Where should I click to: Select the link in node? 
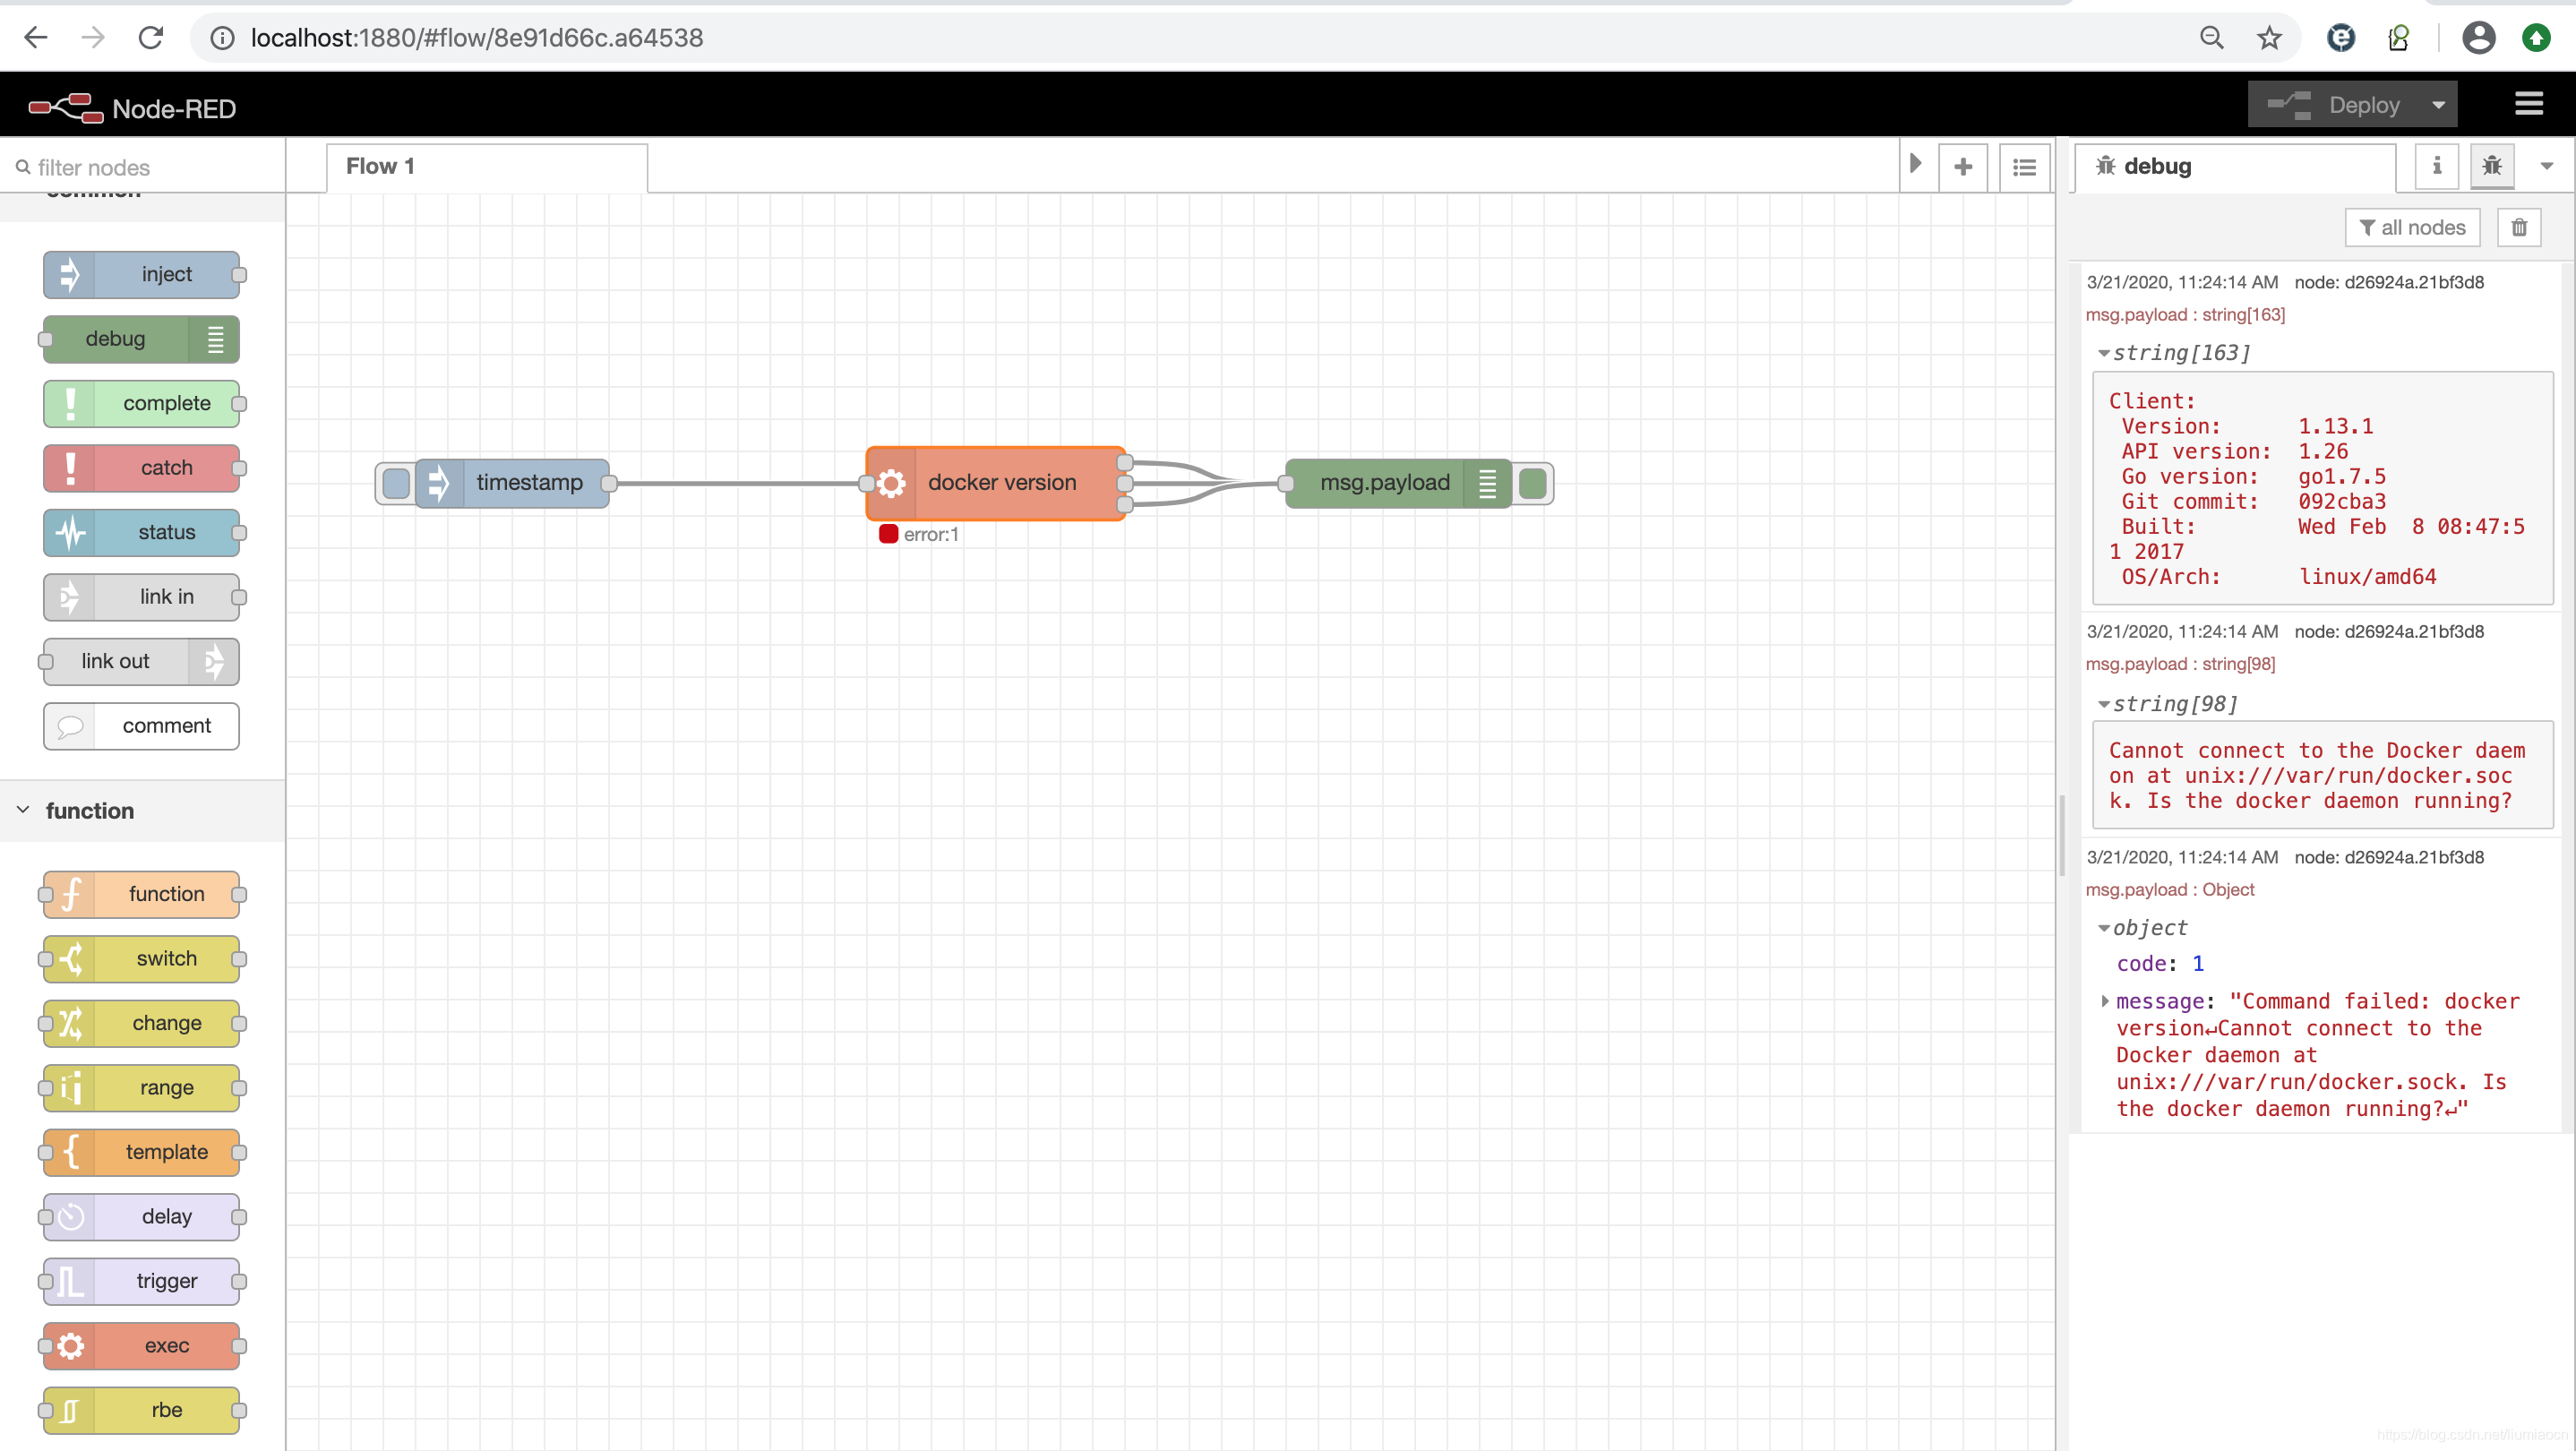click(x=142, y=597)
